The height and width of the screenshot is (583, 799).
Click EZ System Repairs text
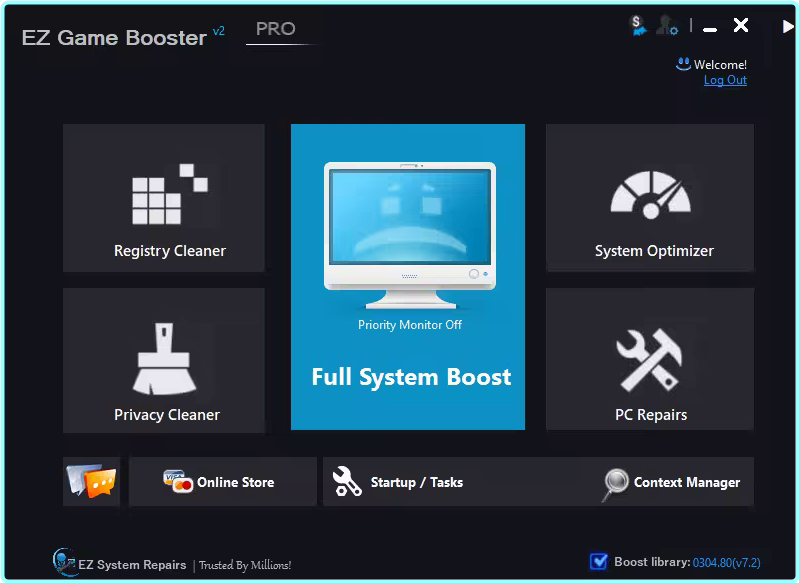(132, 565)
